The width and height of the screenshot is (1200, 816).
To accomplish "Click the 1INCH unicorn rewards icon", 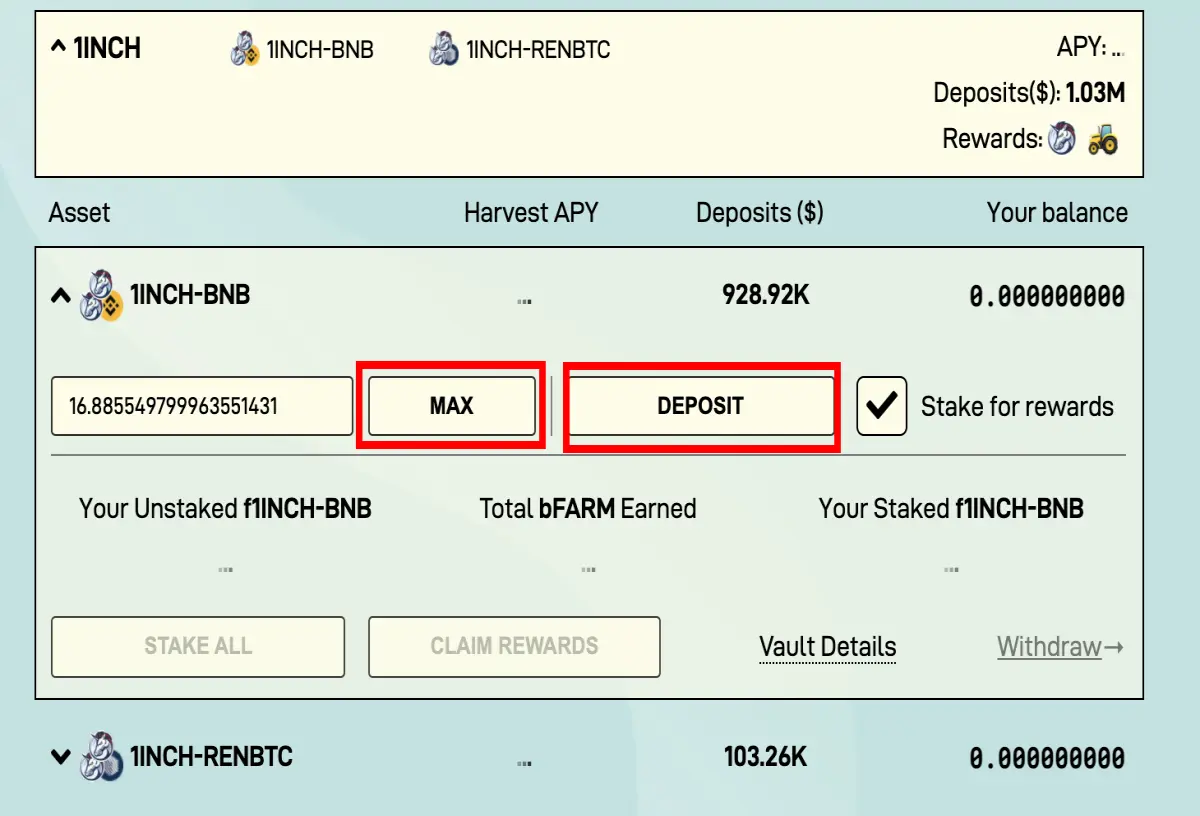I will click(1062, 138).
